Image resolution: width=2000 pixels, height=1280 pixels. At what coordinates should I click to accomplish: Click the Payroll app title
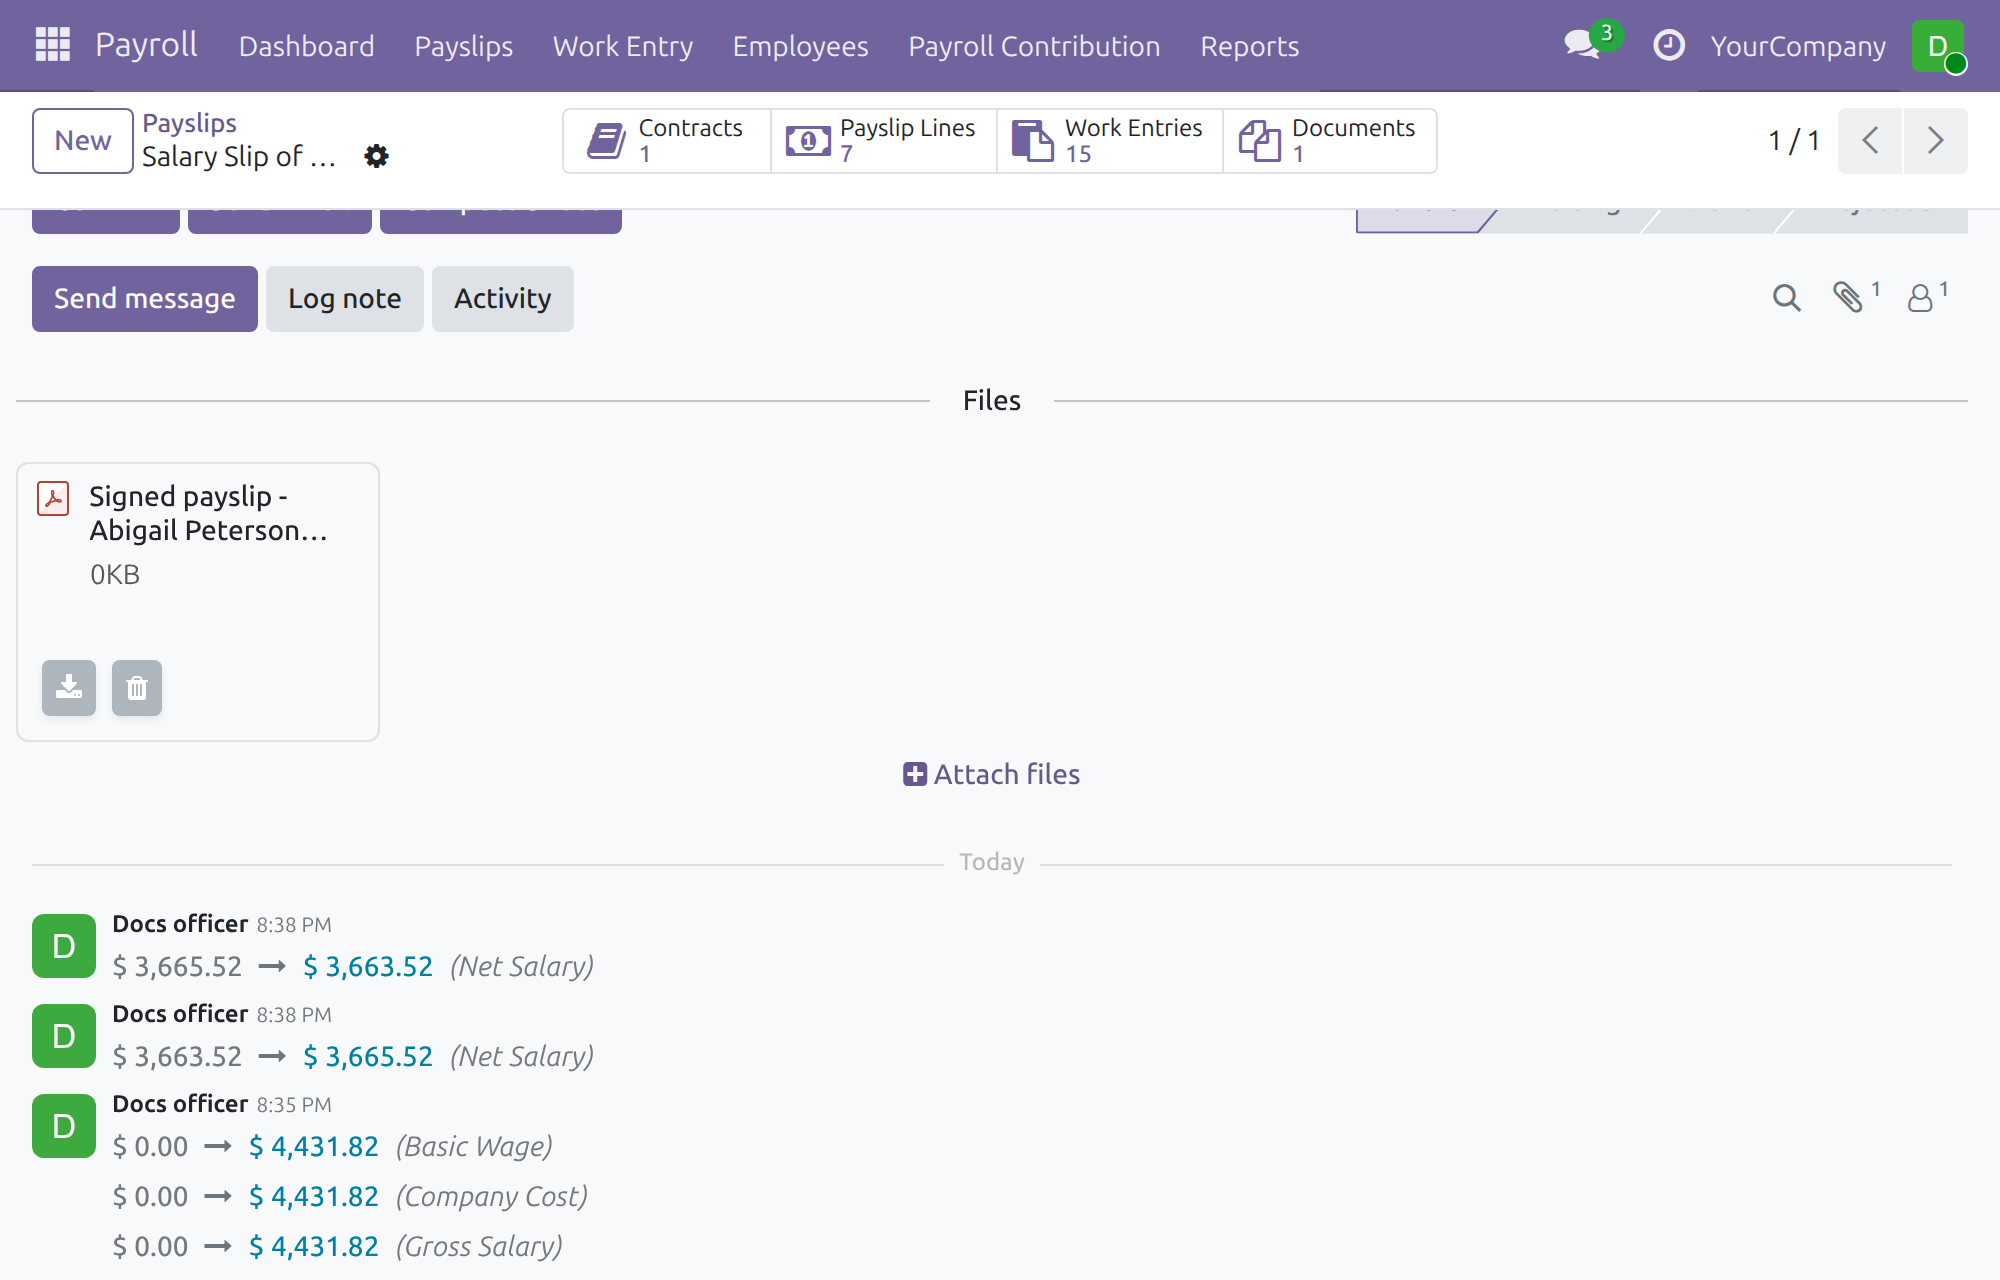coord(146,45)
